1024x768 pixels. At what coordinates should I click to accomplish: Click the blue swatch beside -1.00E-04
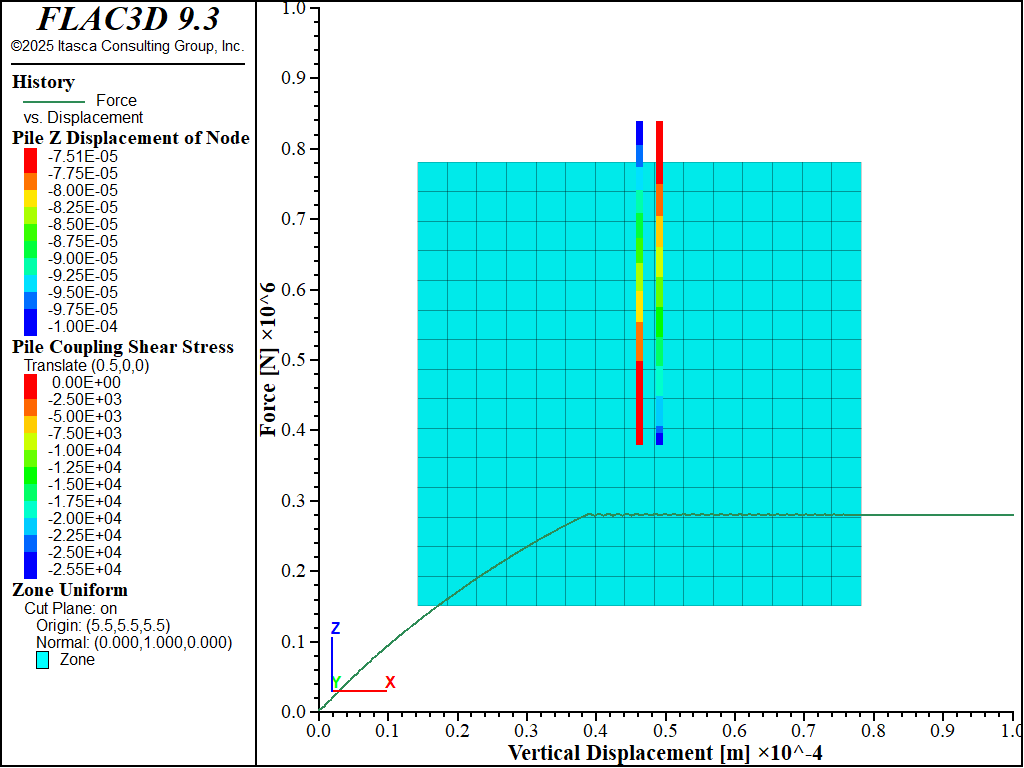point(30,326)
